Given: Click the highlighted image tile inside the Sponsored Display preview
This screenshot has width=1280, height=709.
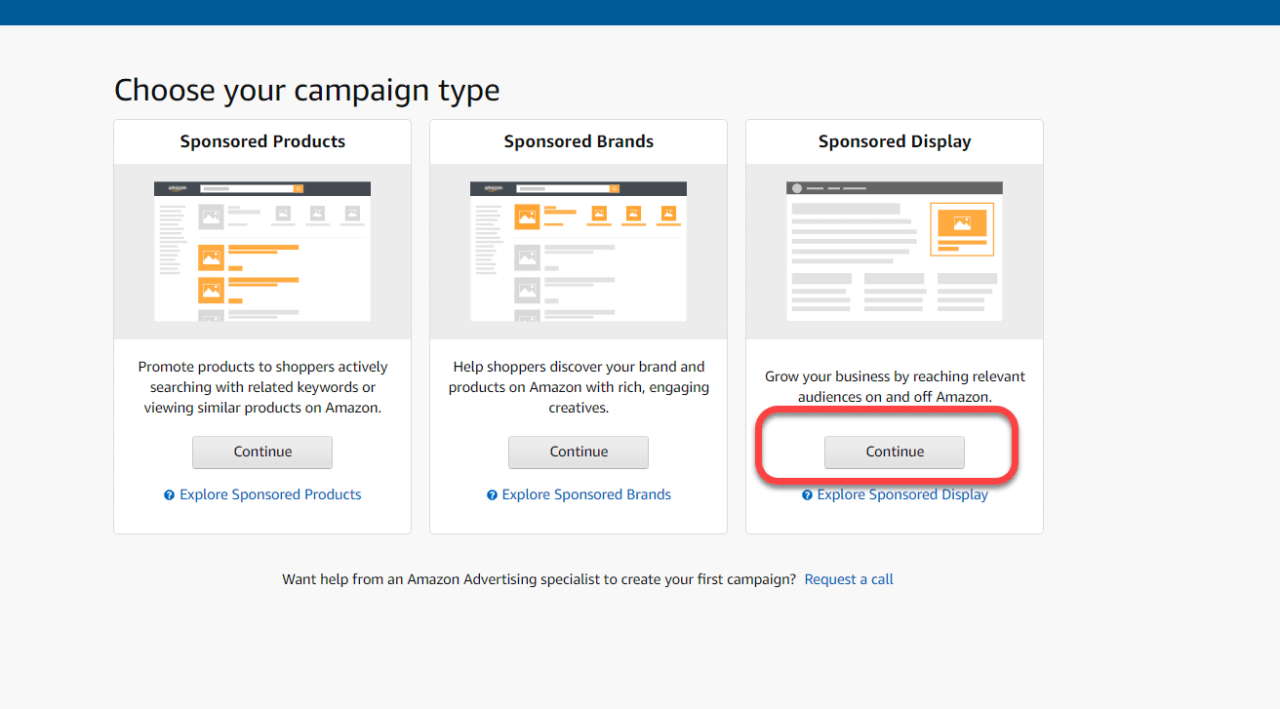Looking at the screenshot, I should 961,228.
